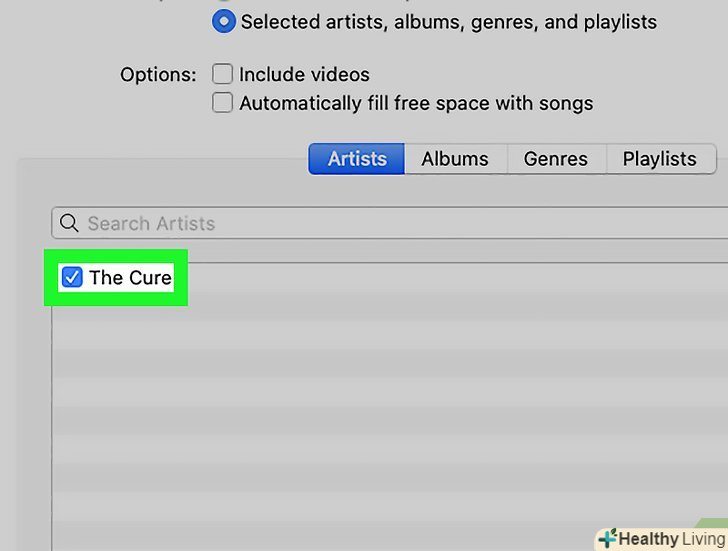Uncheck the checkbox beside The Cure
This screenshot has width=728, height=551.
[x=72, y=277]
